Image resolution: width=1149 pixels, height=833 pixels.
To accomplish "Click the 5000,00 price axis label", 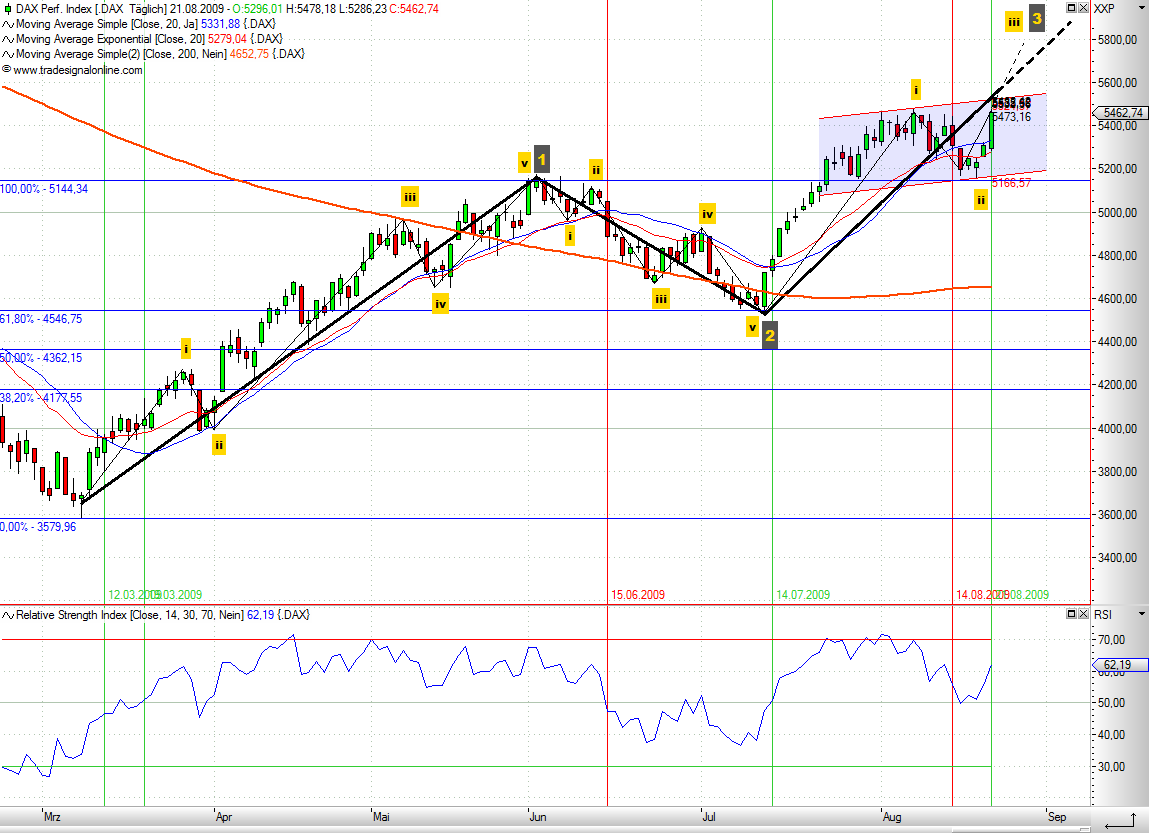I will tap(1117, 212).
